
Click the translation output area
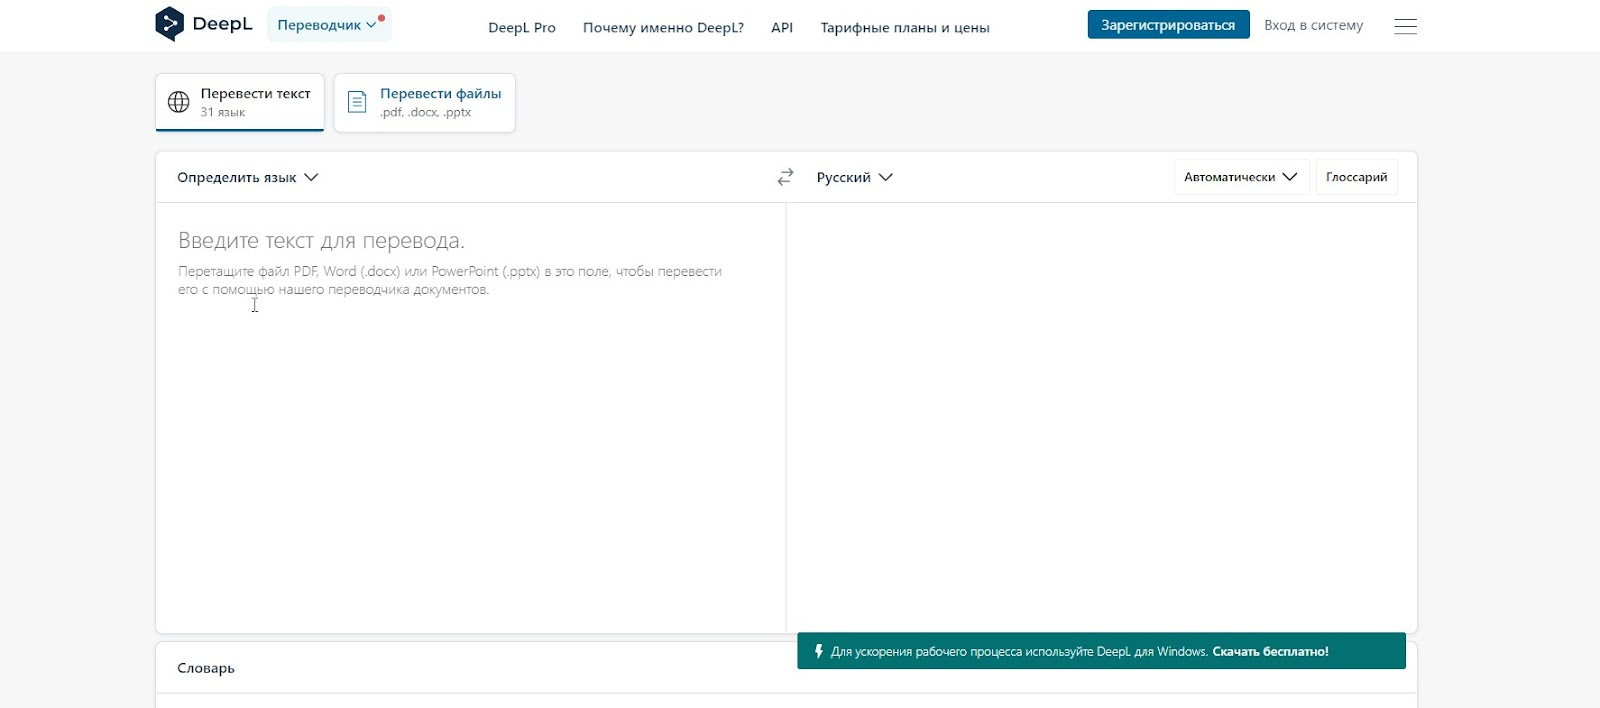1101,417
